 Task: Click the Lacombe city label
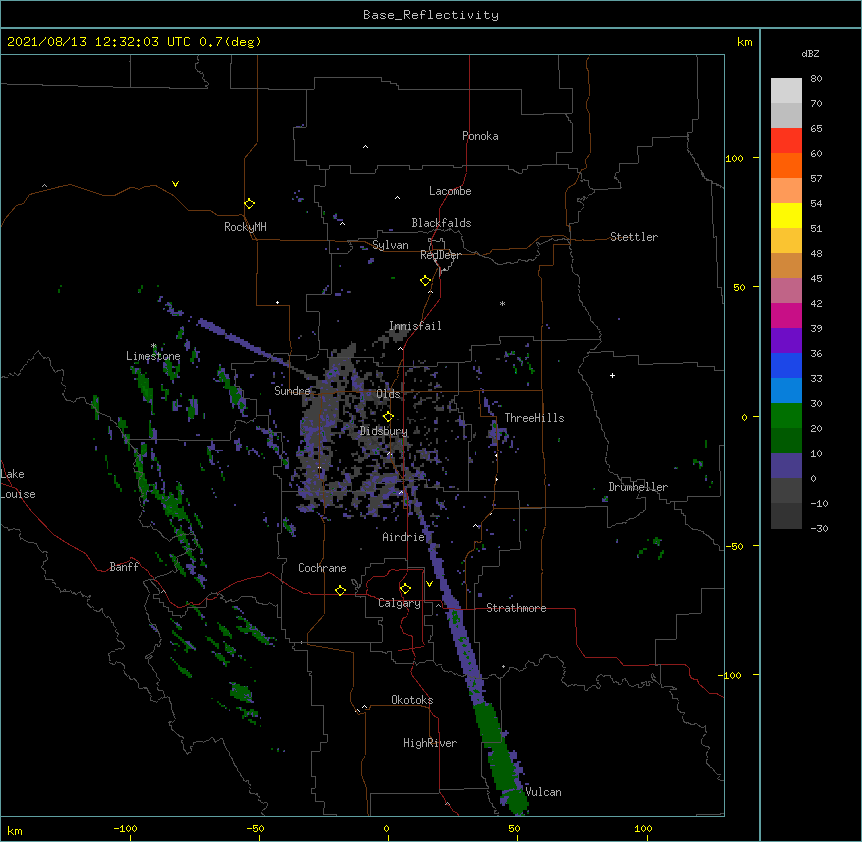point(450,191)
